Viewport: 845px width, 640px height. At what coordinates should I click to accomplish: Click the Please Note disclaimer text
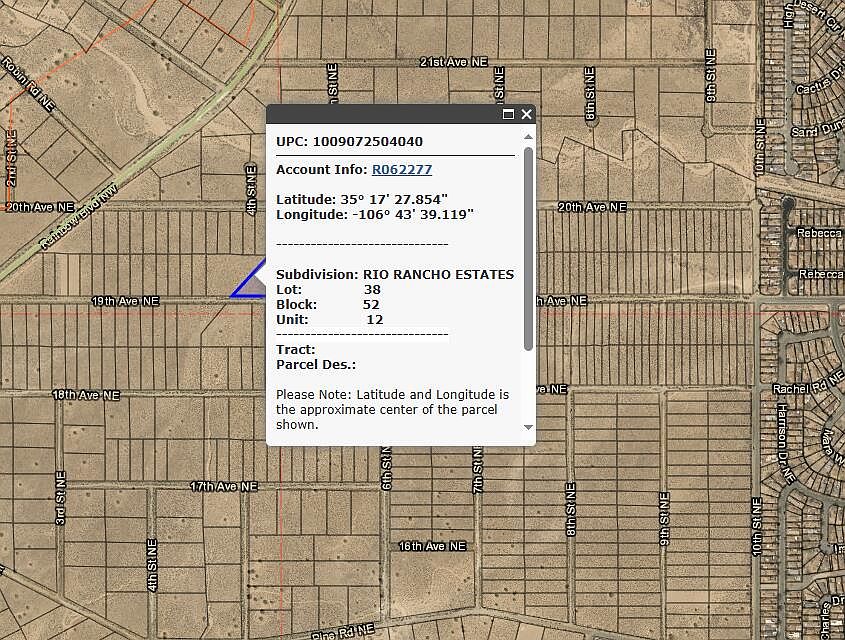[392, 409]
